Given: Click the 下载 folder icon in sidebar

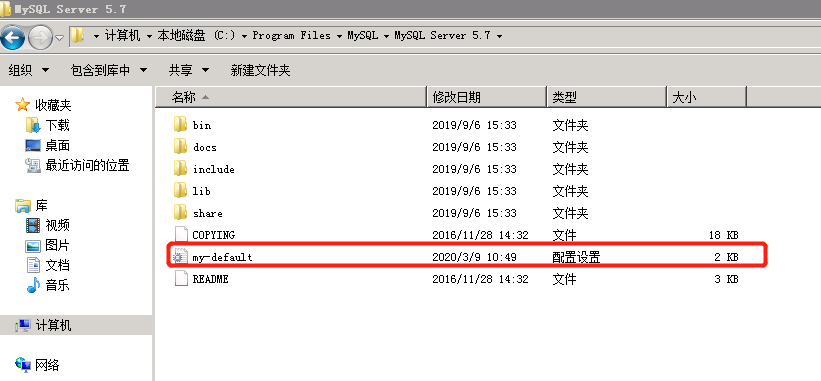Looking at the screenshot, I should [x=33, y=125].
